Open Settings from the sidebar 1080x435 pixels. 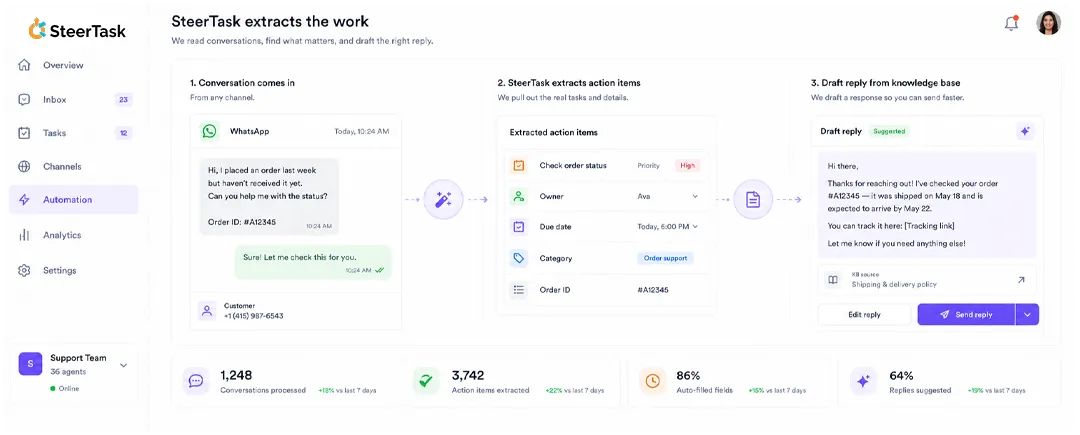pyautogui.click(x=74, y=270)
